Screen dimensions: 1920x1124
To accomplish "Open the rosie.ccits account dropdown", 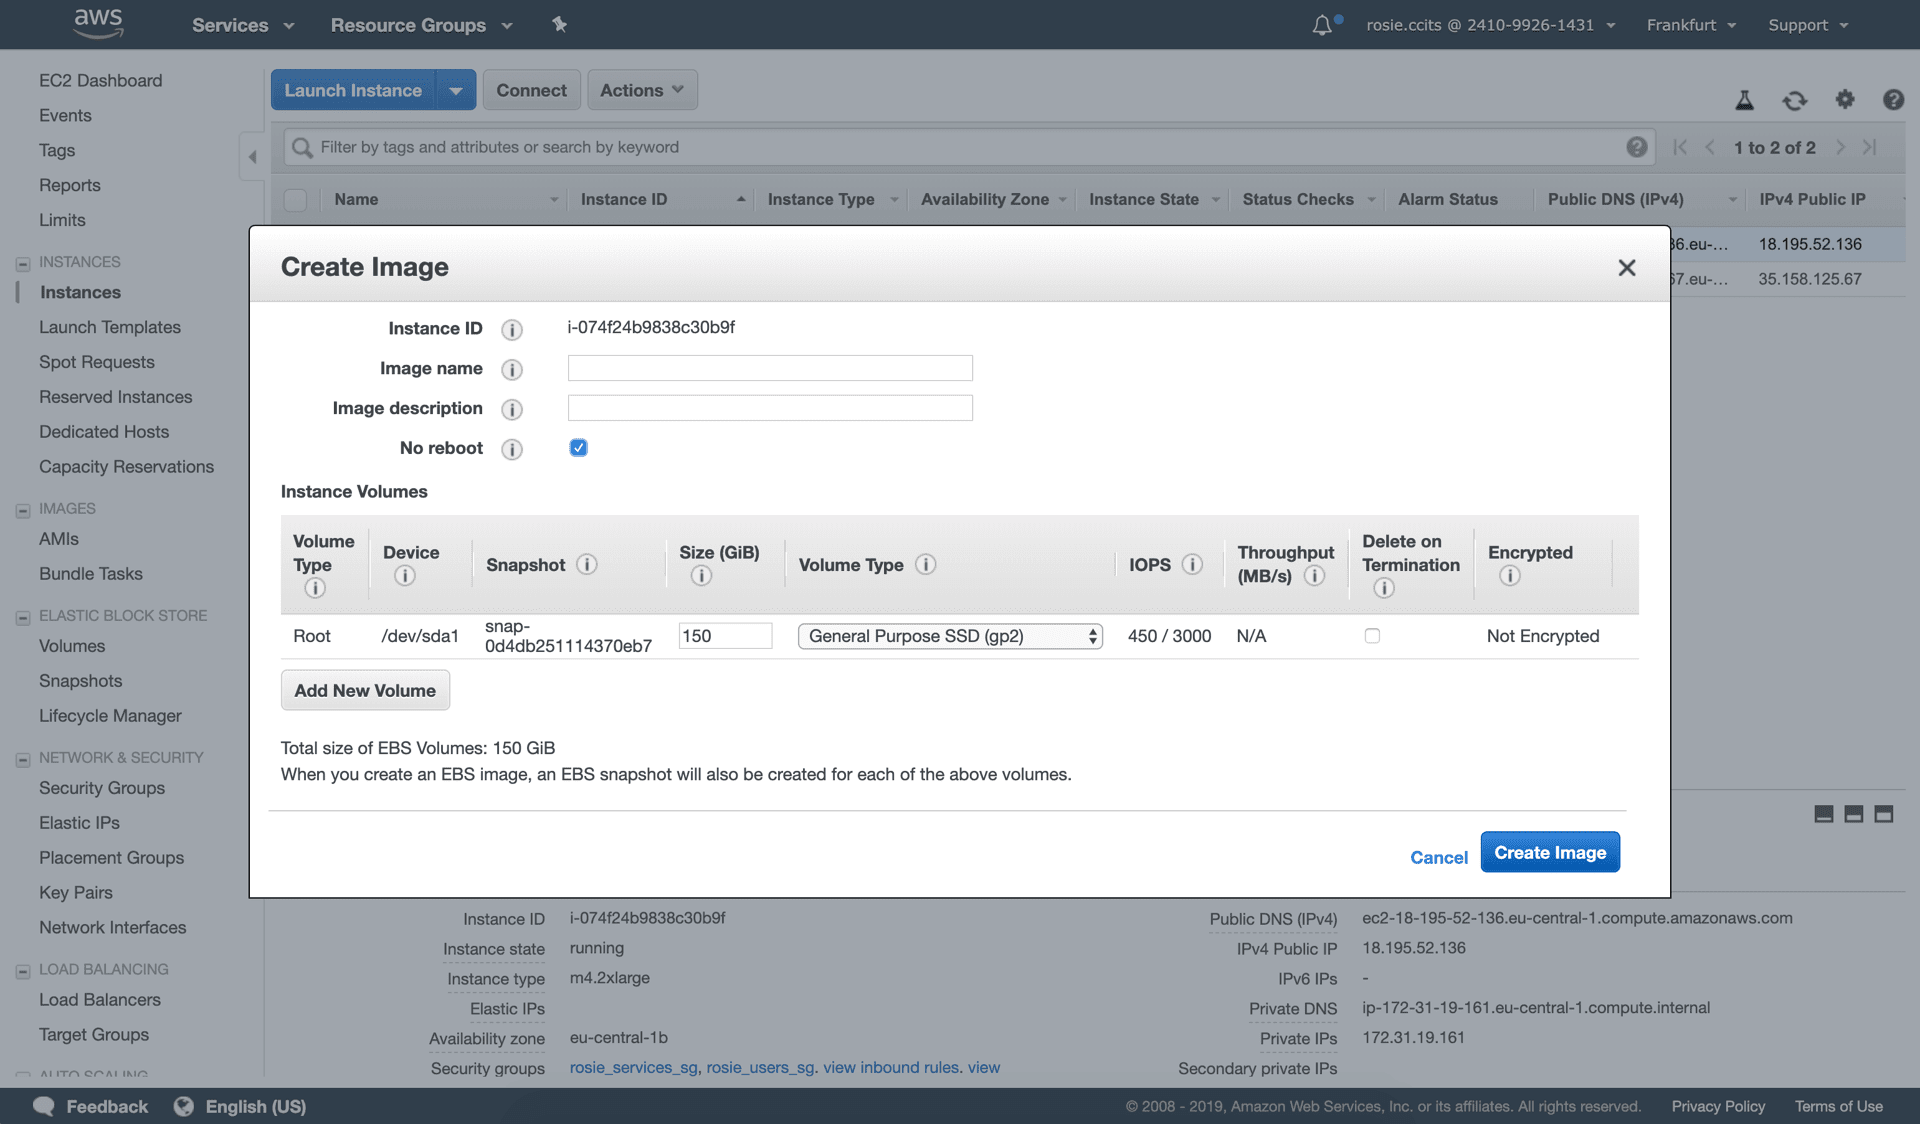I will (1490, 25).
